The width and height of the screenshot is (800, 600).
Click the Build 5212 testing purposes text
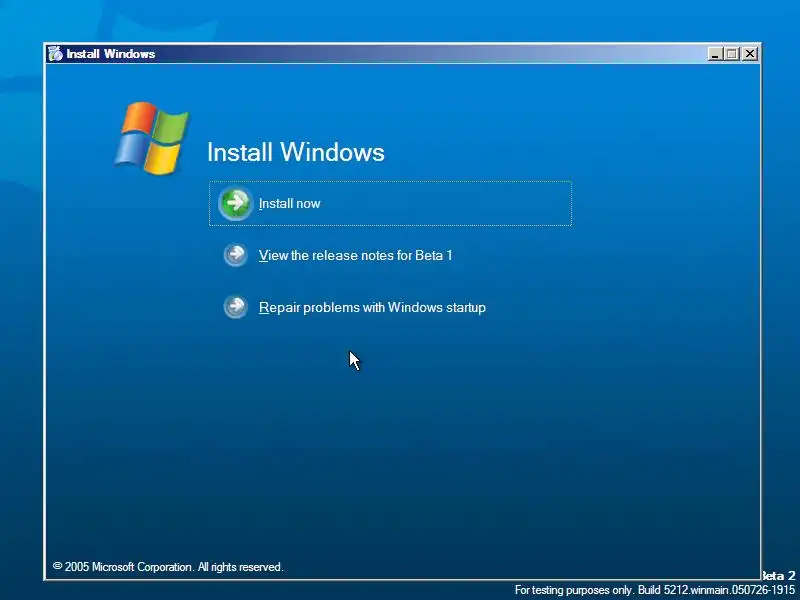point(655,590)
